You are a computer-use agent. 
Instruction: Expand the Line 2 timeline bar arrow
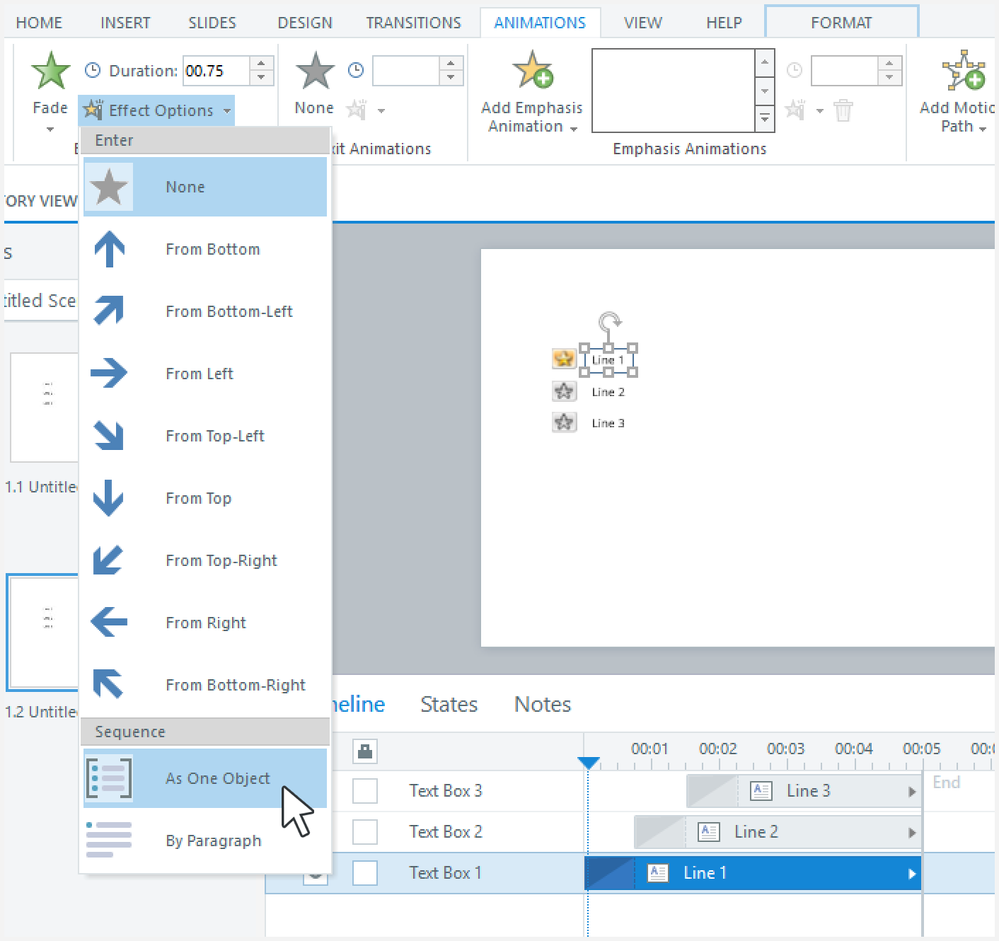click(x=912, y=832)
